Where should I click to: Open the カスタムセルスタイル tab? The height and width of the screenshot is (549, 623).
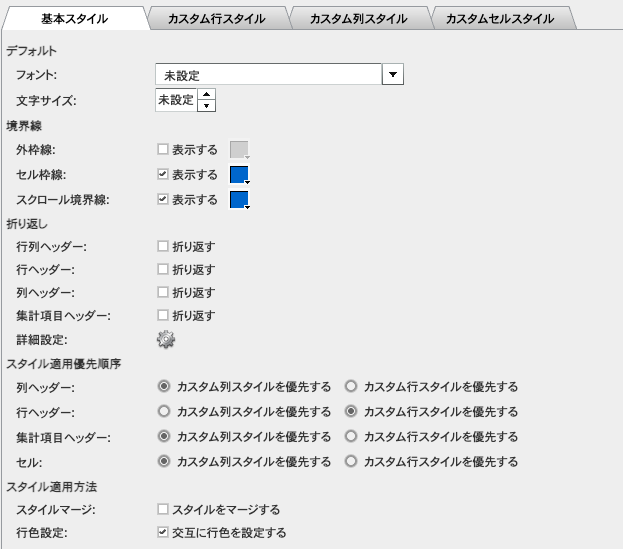[x=500, y=18]
